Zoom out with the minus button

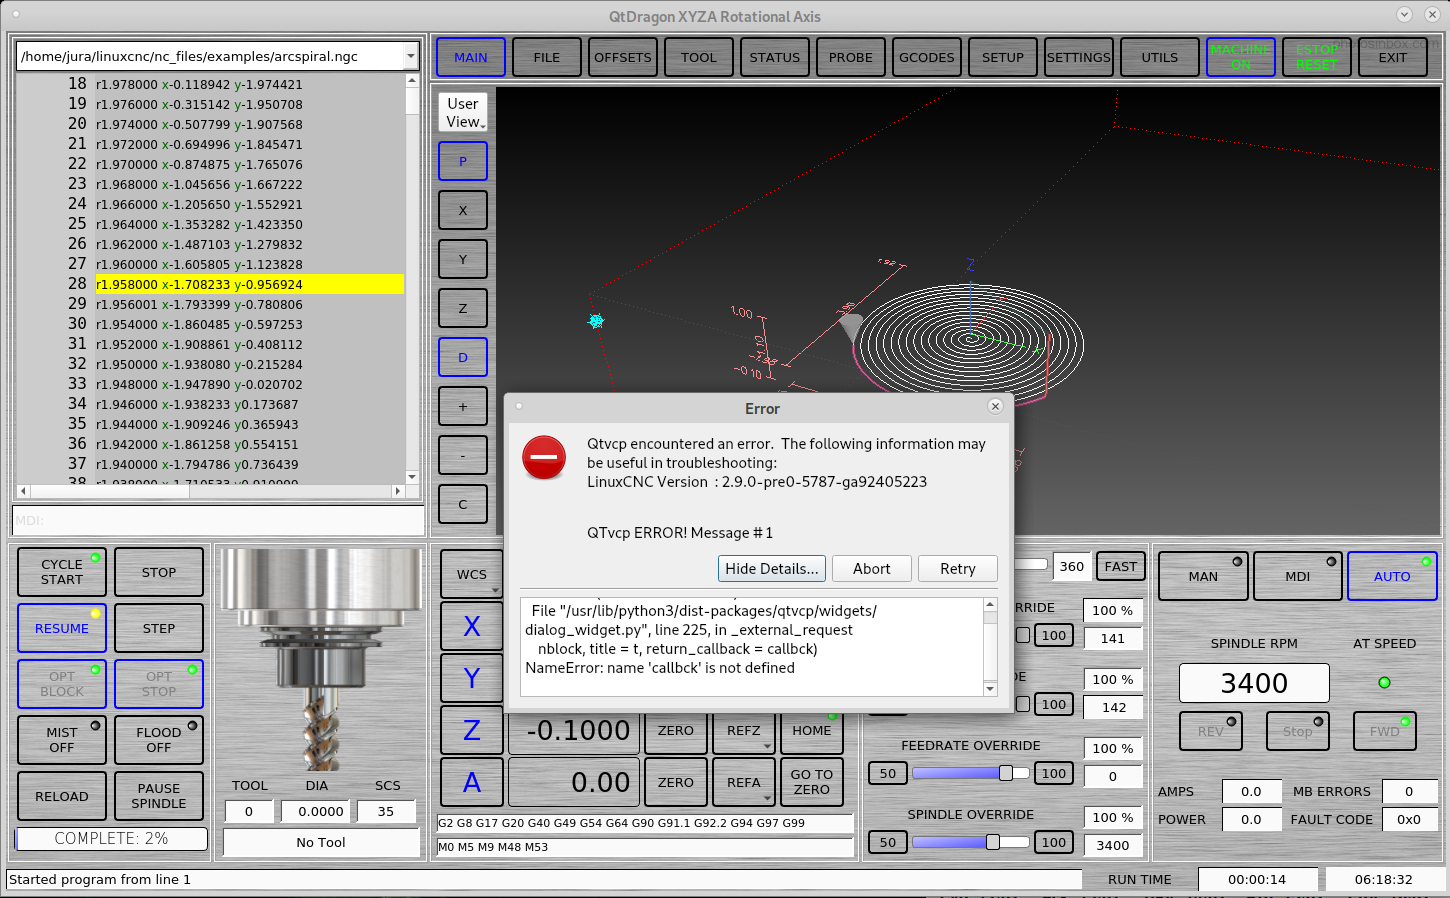[463, 455]
